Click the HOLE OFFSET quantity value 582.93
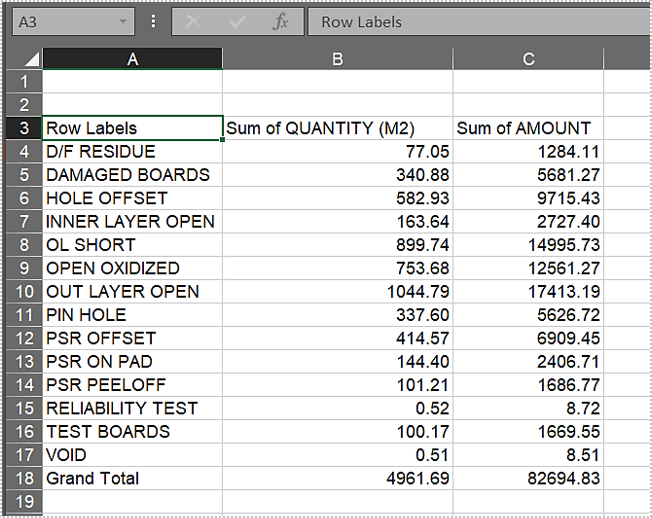652x518 pixels. (337, 198)
